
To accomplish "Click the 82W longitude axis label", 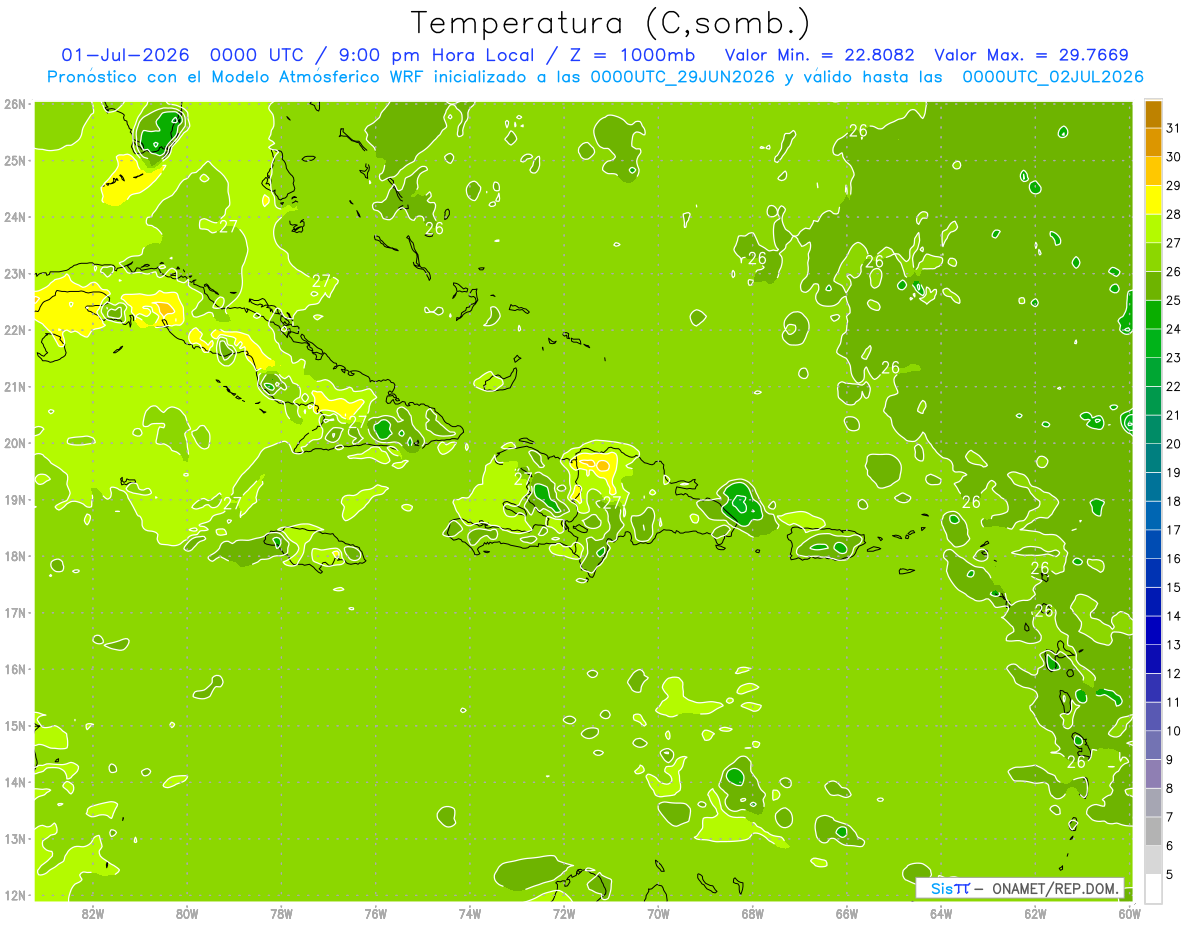I will tap(93, 914).
